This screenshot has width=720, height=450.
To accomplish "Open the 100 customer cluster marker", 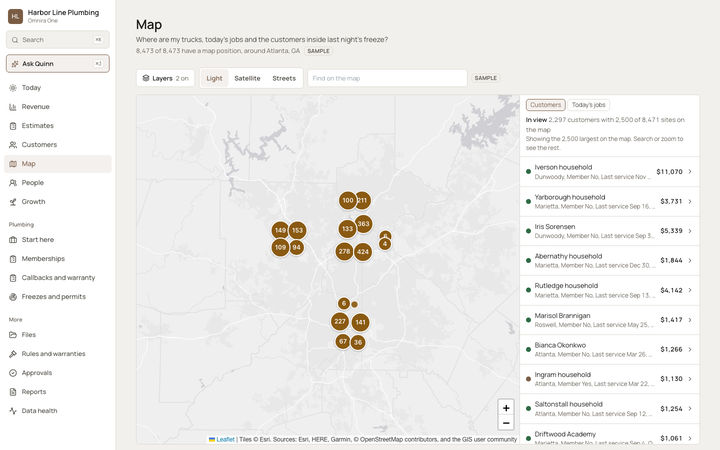I will [348, 200].
